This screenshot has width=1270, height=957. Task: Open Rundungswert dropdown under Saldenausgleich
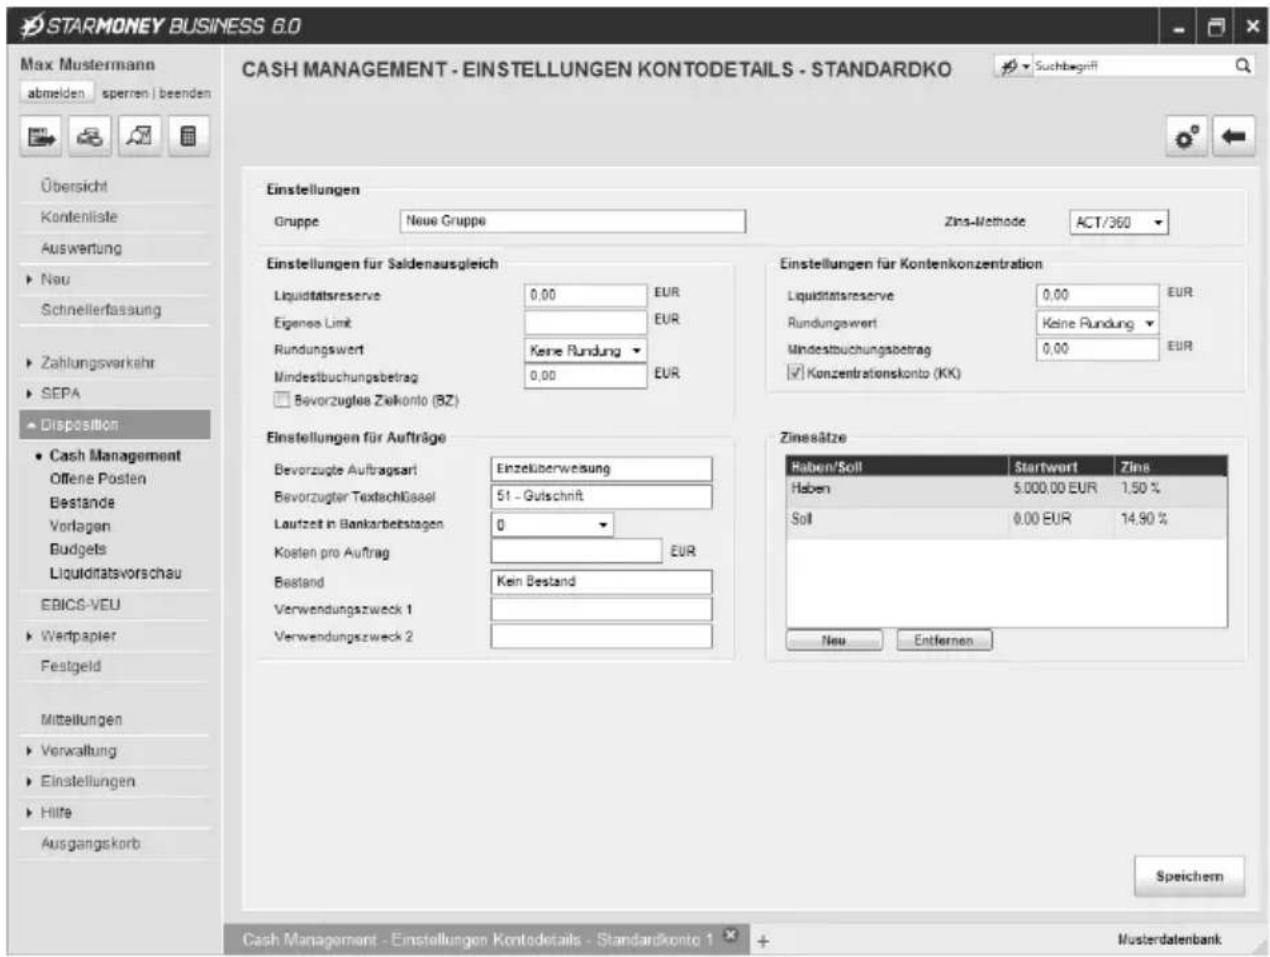point(586,350)
